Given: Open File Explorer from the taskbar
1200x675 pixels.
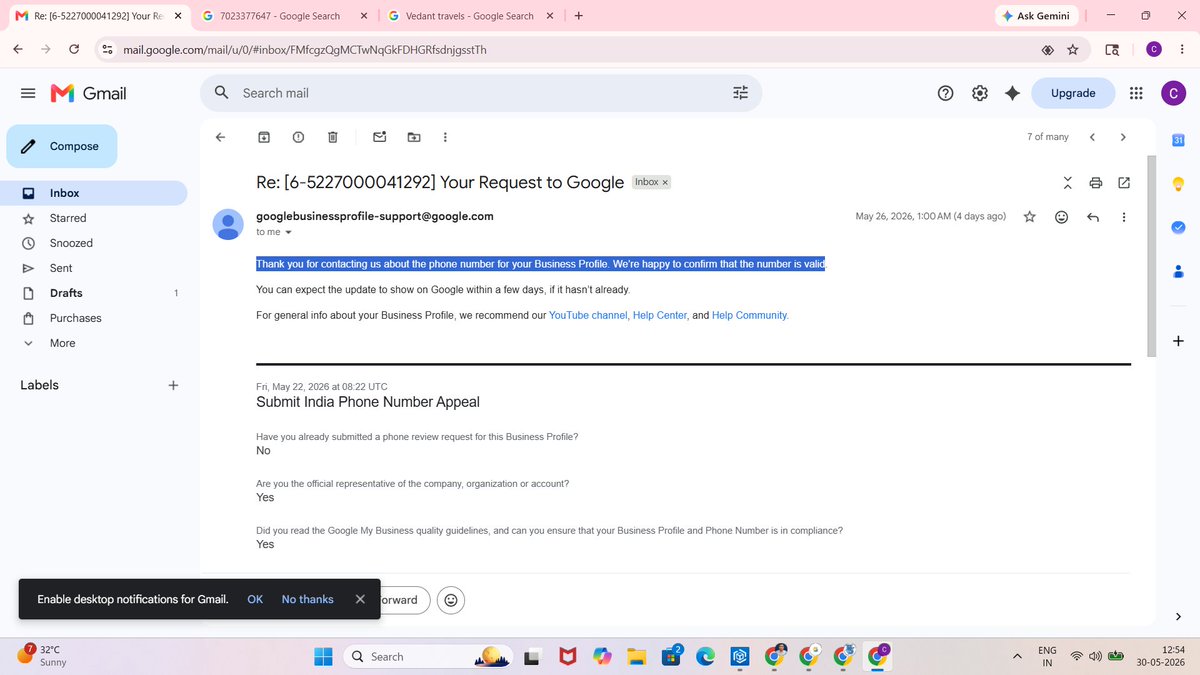Looking at the screenshot, I should 638,656.
